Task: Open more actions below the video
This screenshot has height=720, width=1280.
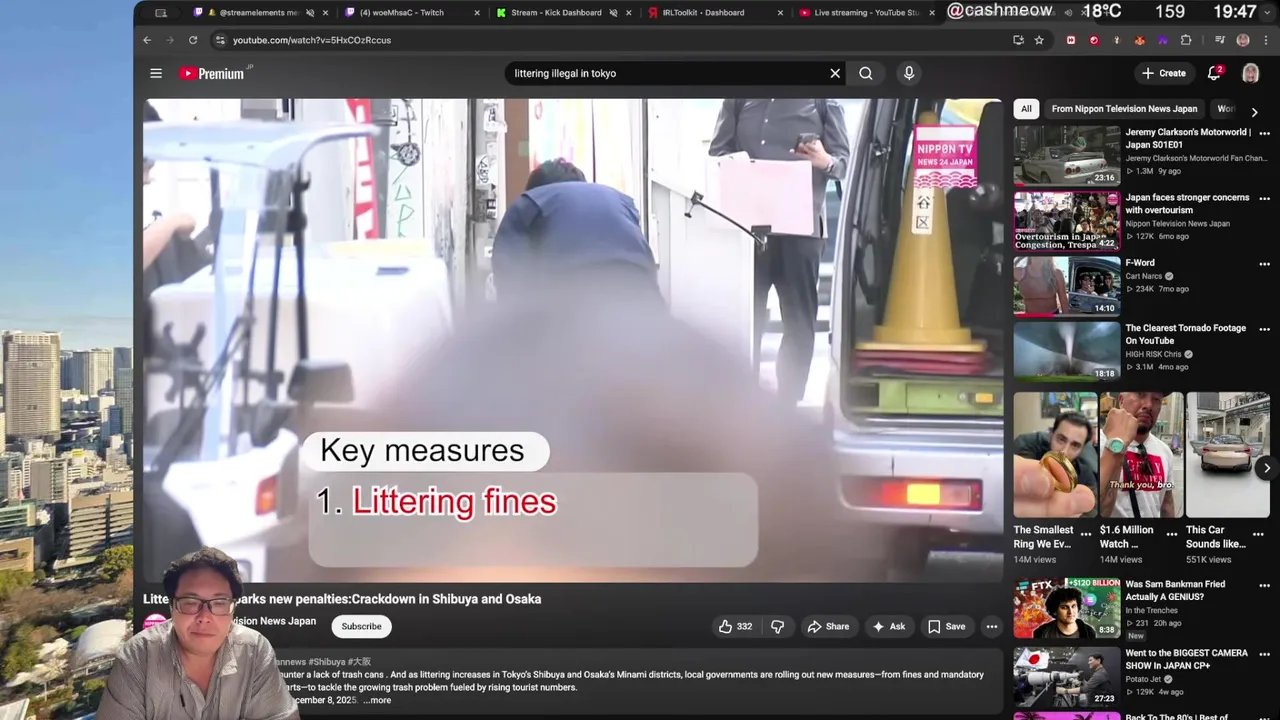Action: 992,626
